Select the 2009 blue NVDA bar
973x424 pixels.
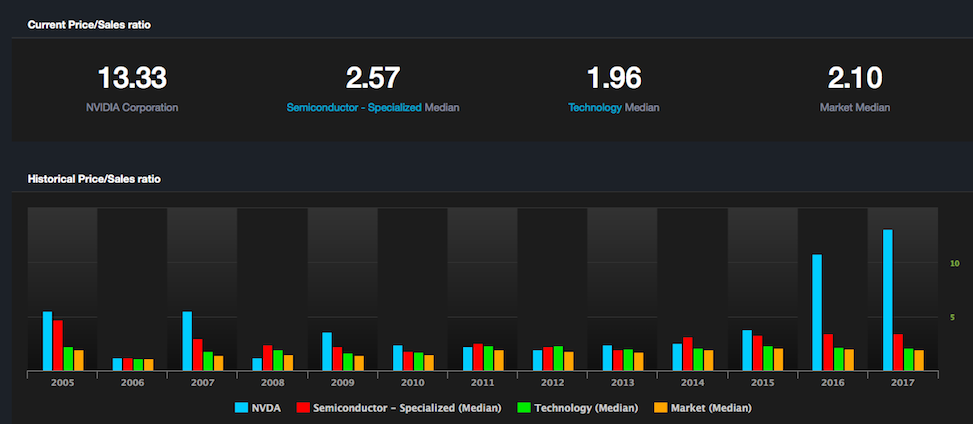coord(327,351)
